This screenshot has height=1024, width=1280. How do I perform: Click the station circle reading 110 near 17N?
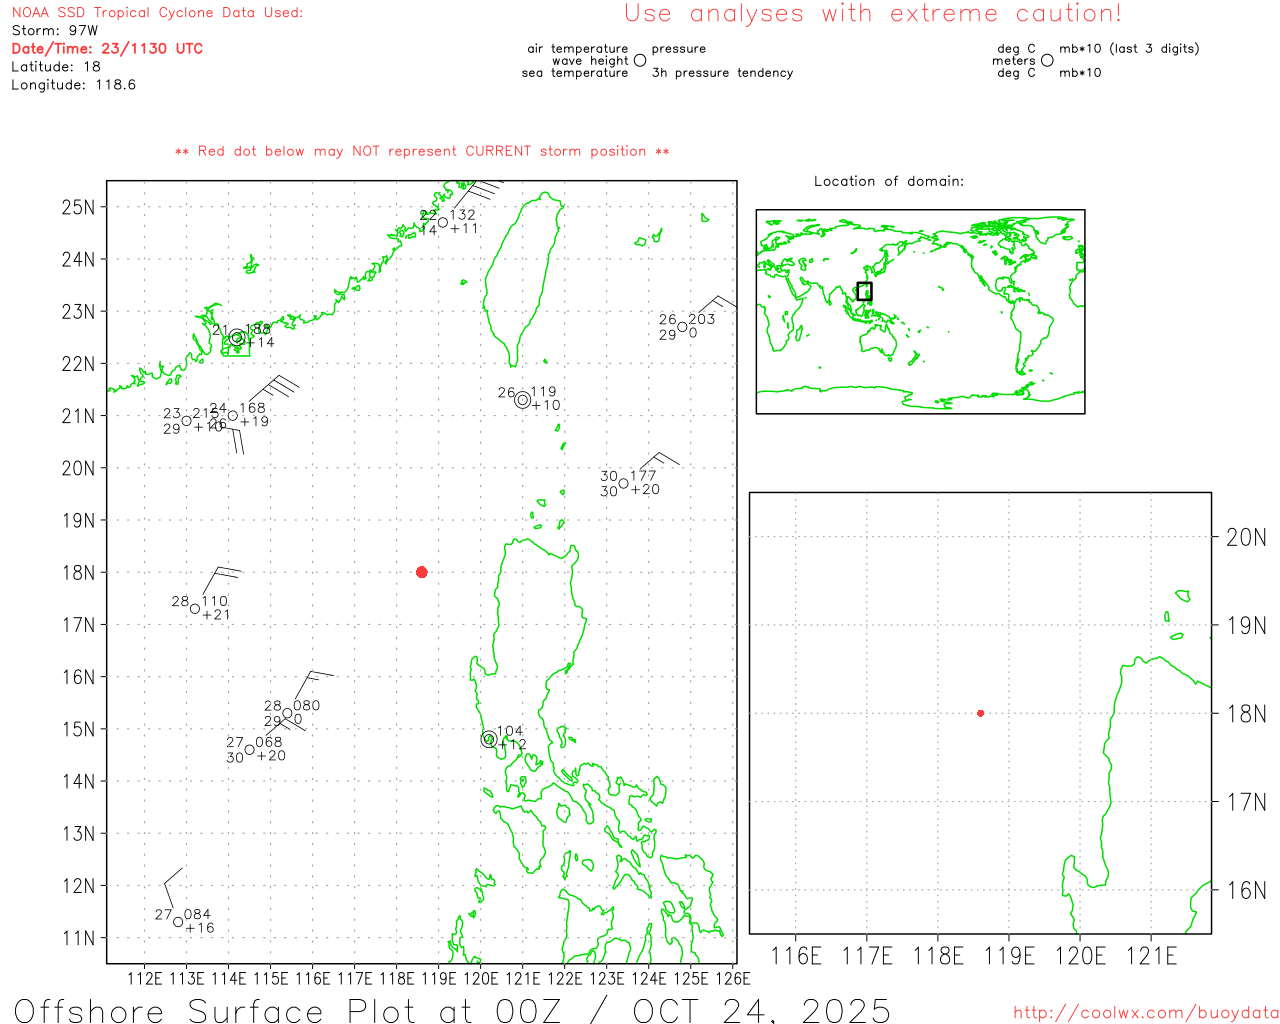(195, 609)
